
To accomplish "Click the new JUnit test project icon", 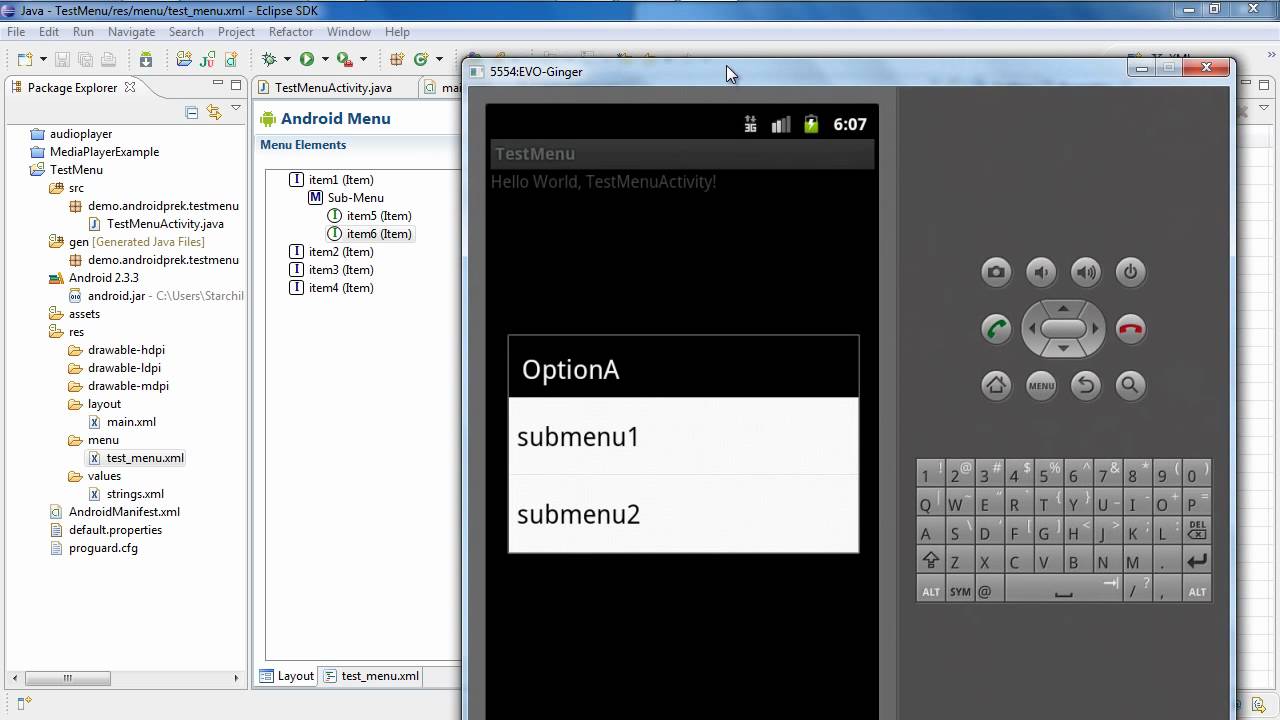I will pyautogui.click(x=208, y=60).
